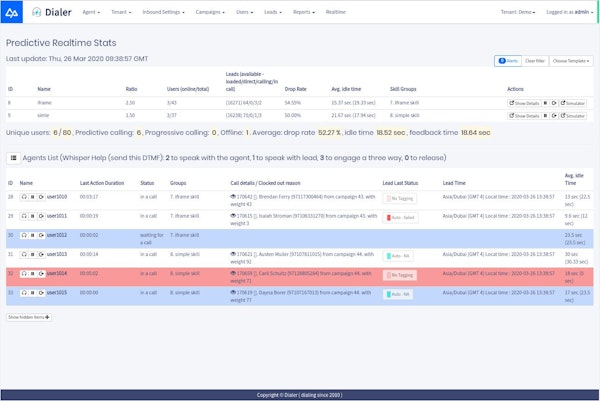
Task: Open the Tenant: Demo selector
Action: click(x=518, y=12)
